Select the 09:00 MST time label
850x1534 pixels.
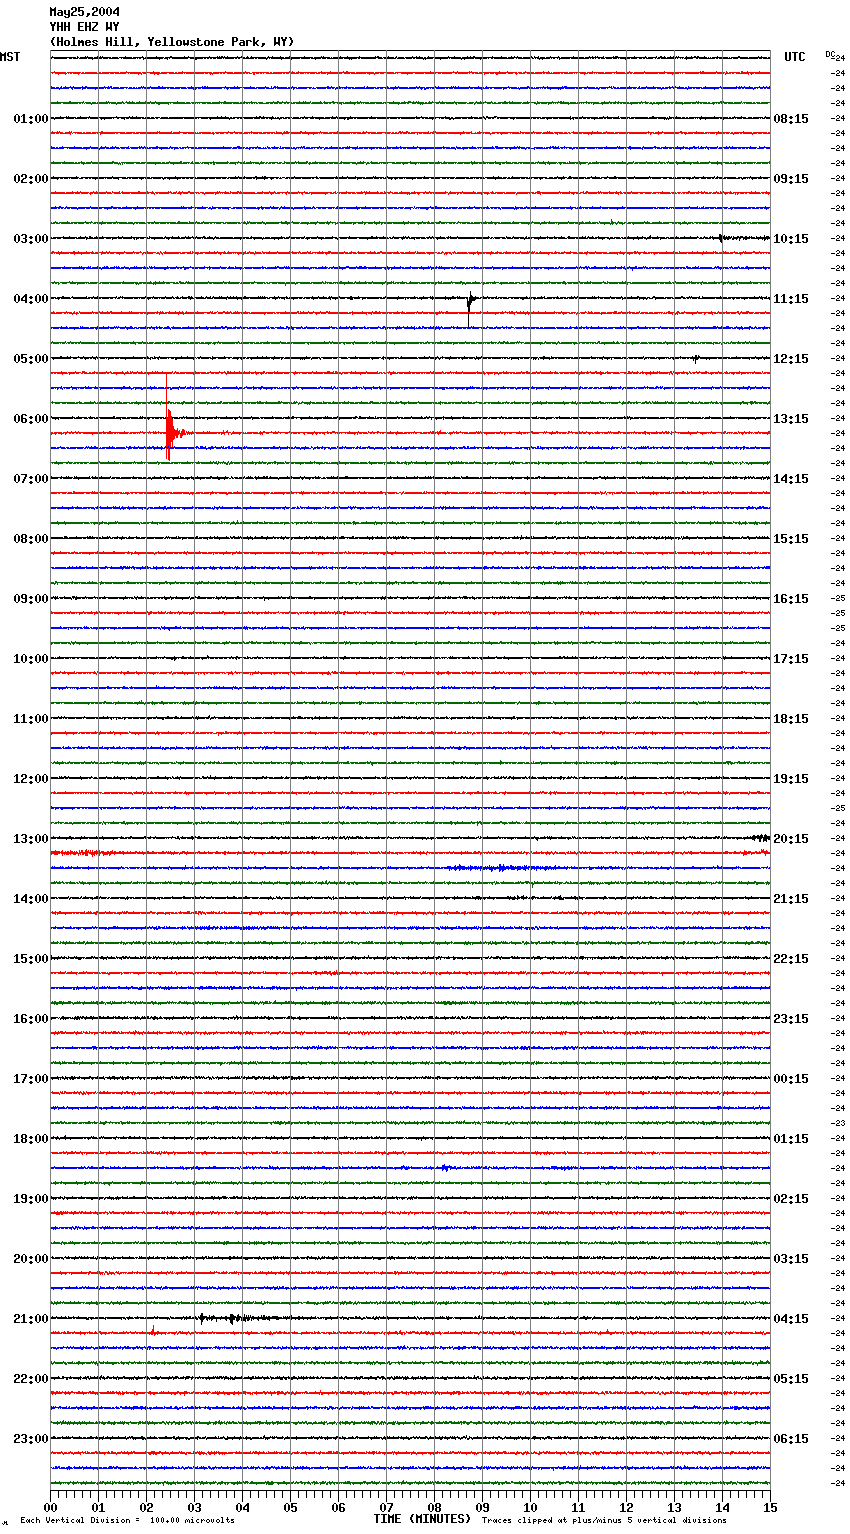pos(31,599)
